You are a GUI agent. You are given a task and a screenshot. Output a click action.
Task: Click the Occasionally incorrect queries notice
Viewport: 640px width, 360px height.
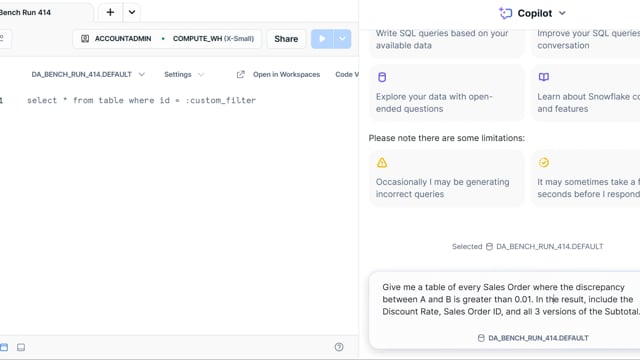coord(447,178)
